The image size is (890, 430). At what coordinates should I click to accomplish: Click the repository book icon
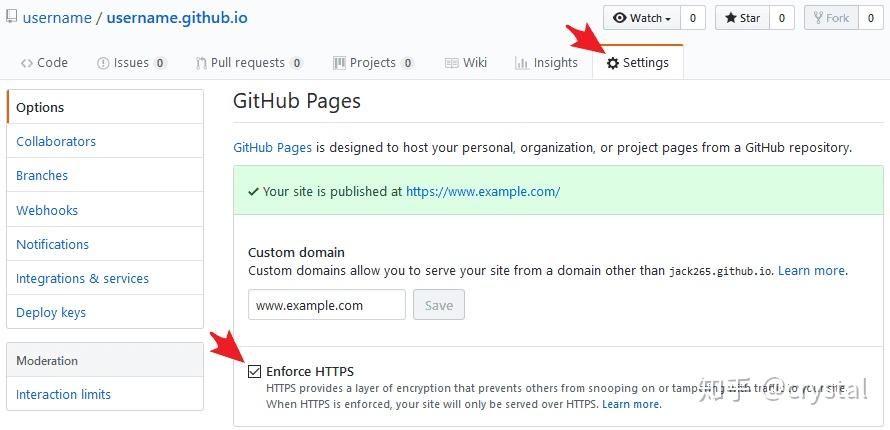pos(11,16)
